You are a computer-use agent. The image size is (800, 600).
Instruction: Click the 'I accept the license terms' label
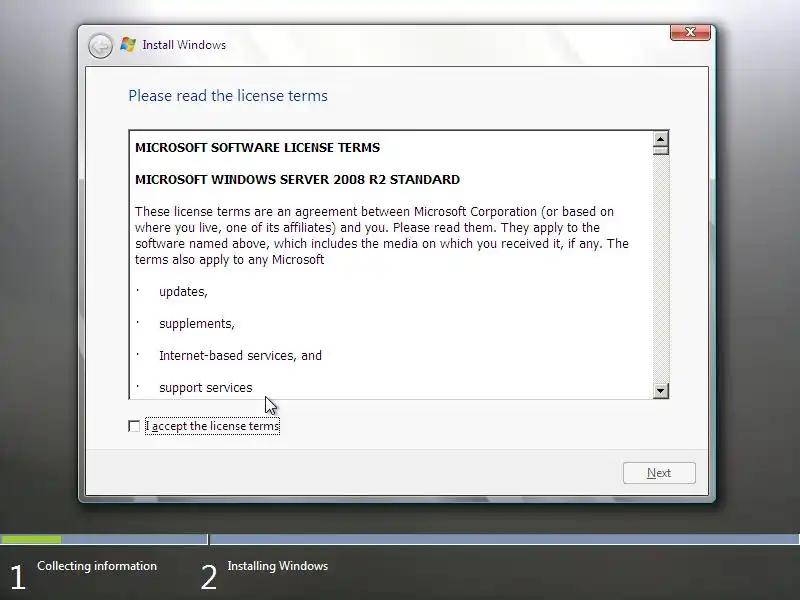[x=212, y=426]
